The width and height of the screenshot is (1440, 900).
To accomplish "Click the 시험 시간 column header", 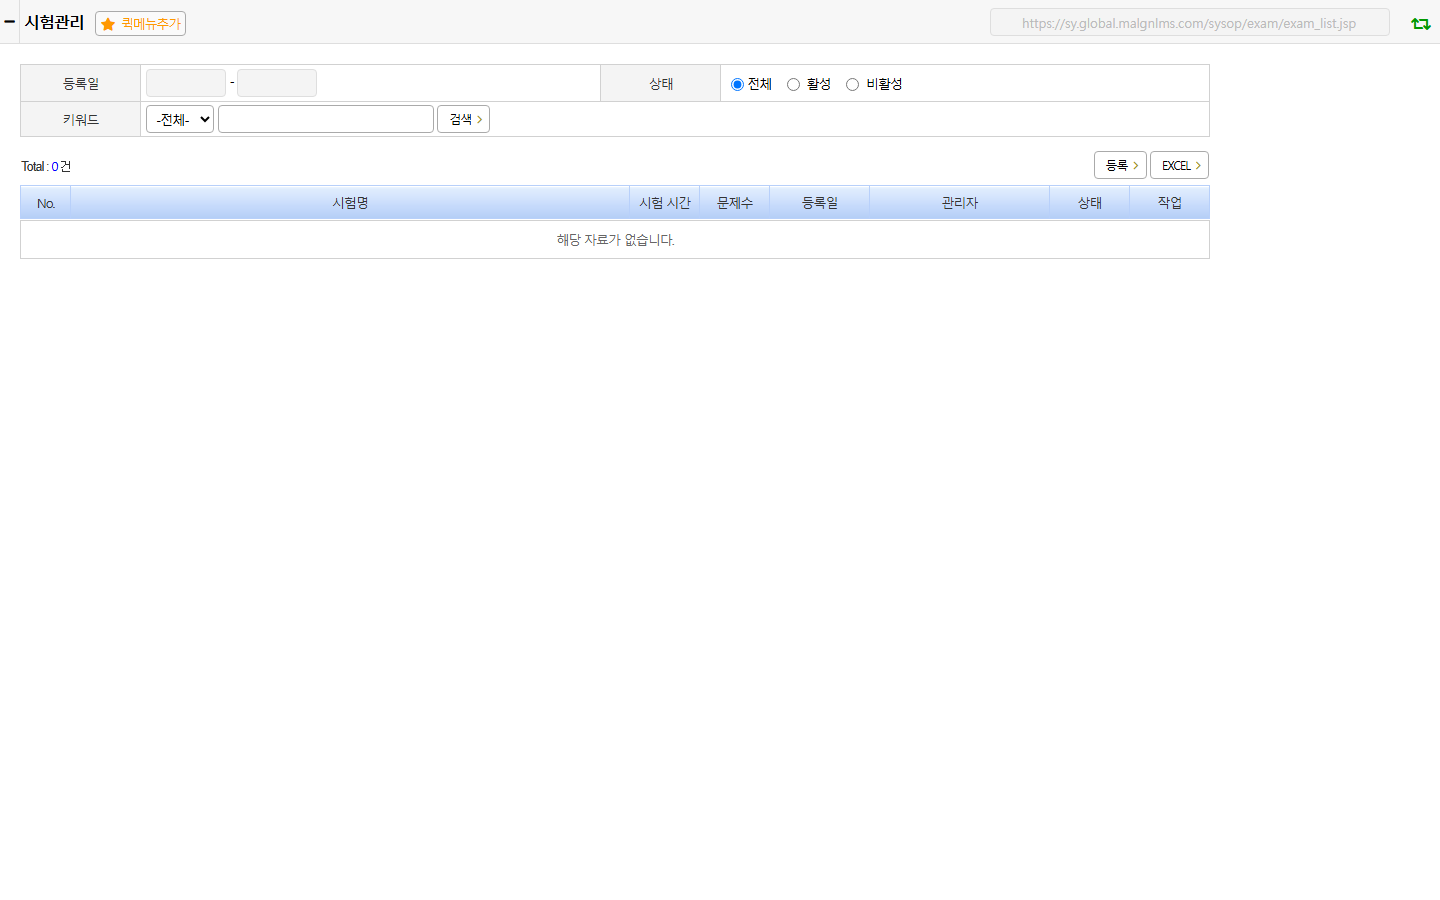I will pos(665,202).
